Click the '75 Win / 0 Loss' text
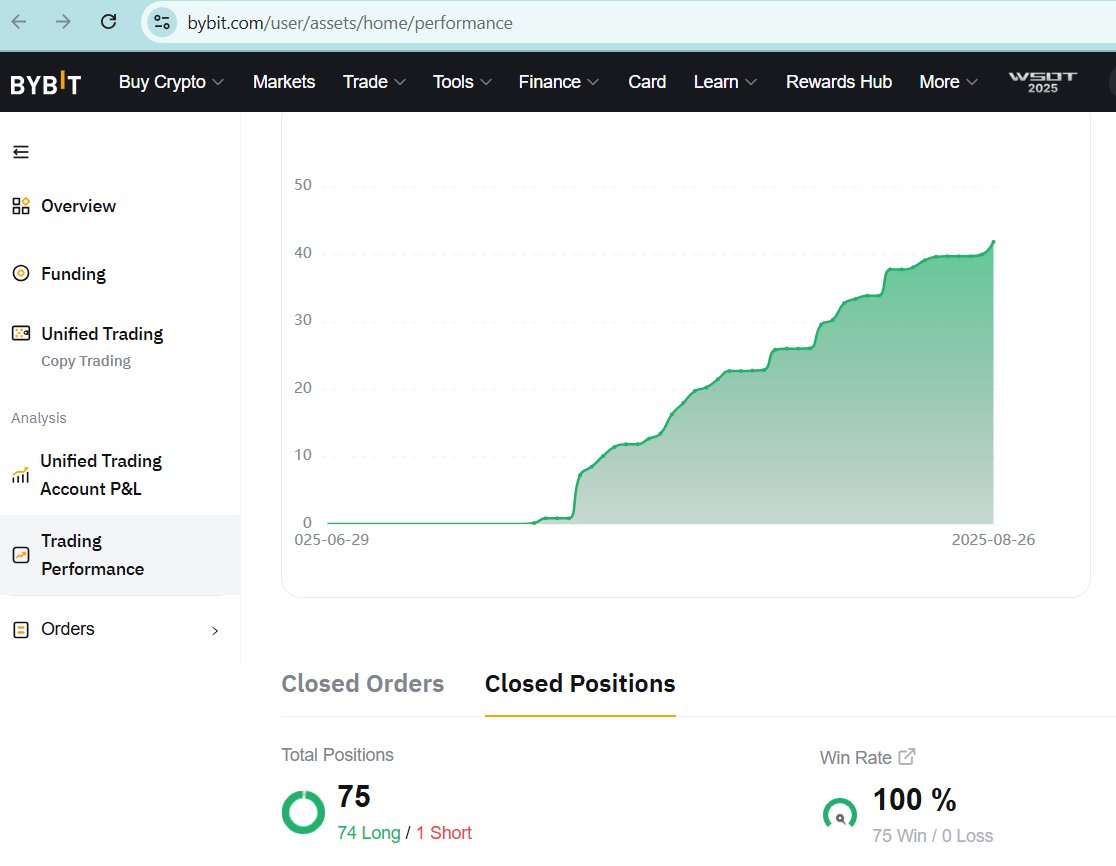Image resolution: width=1116 pixels, height=866 pixels. [932, 835]
